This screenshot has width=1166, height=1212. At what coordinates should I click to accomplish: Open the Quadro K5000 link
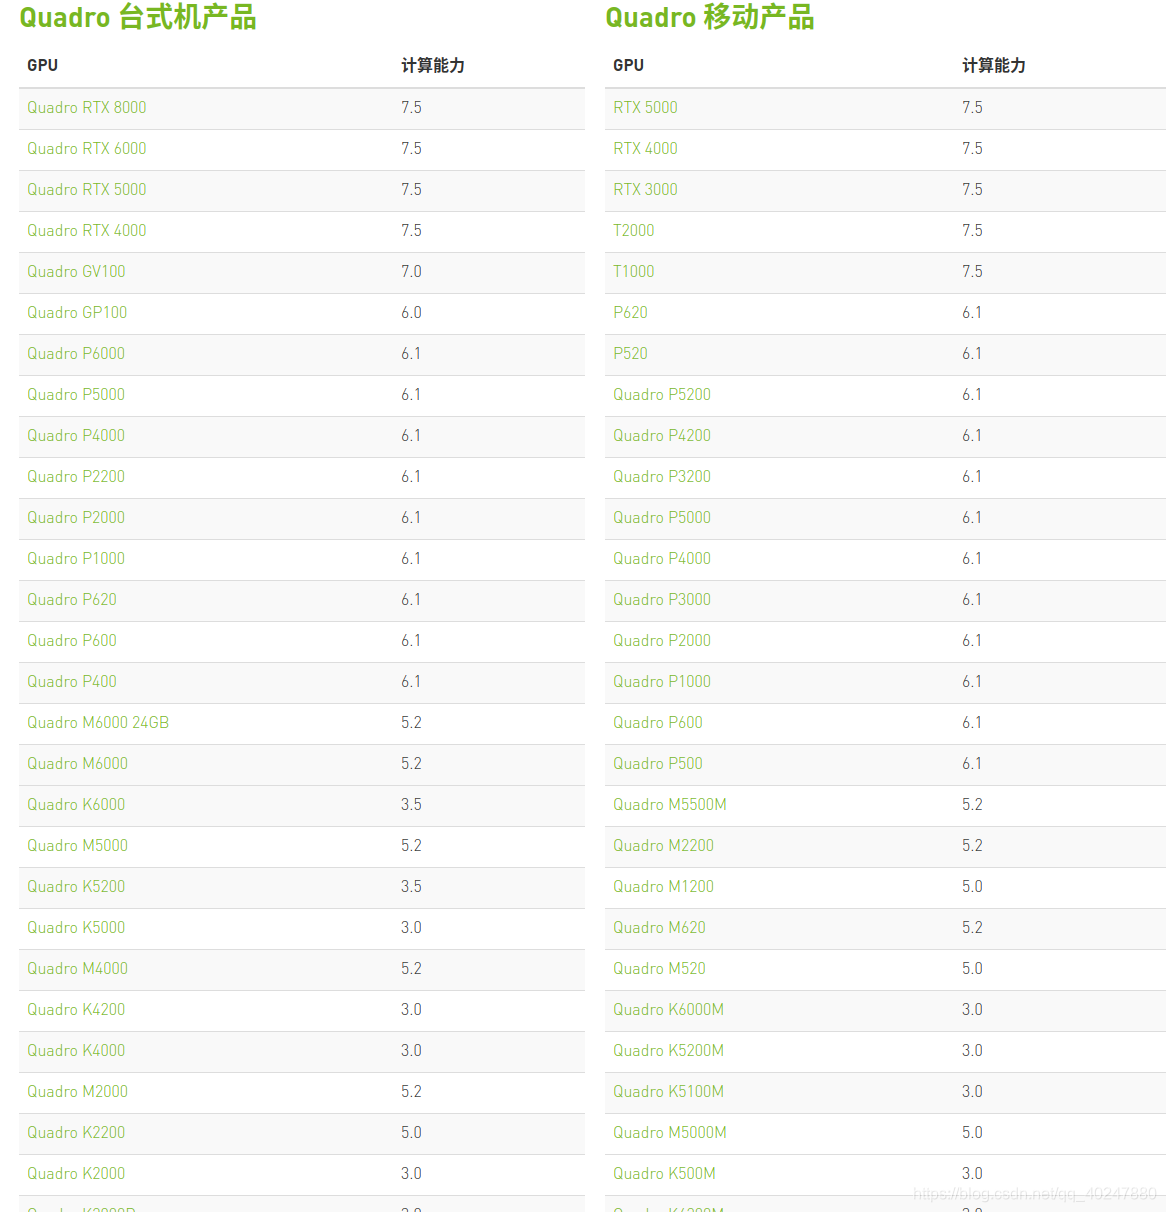coord(76,928)
